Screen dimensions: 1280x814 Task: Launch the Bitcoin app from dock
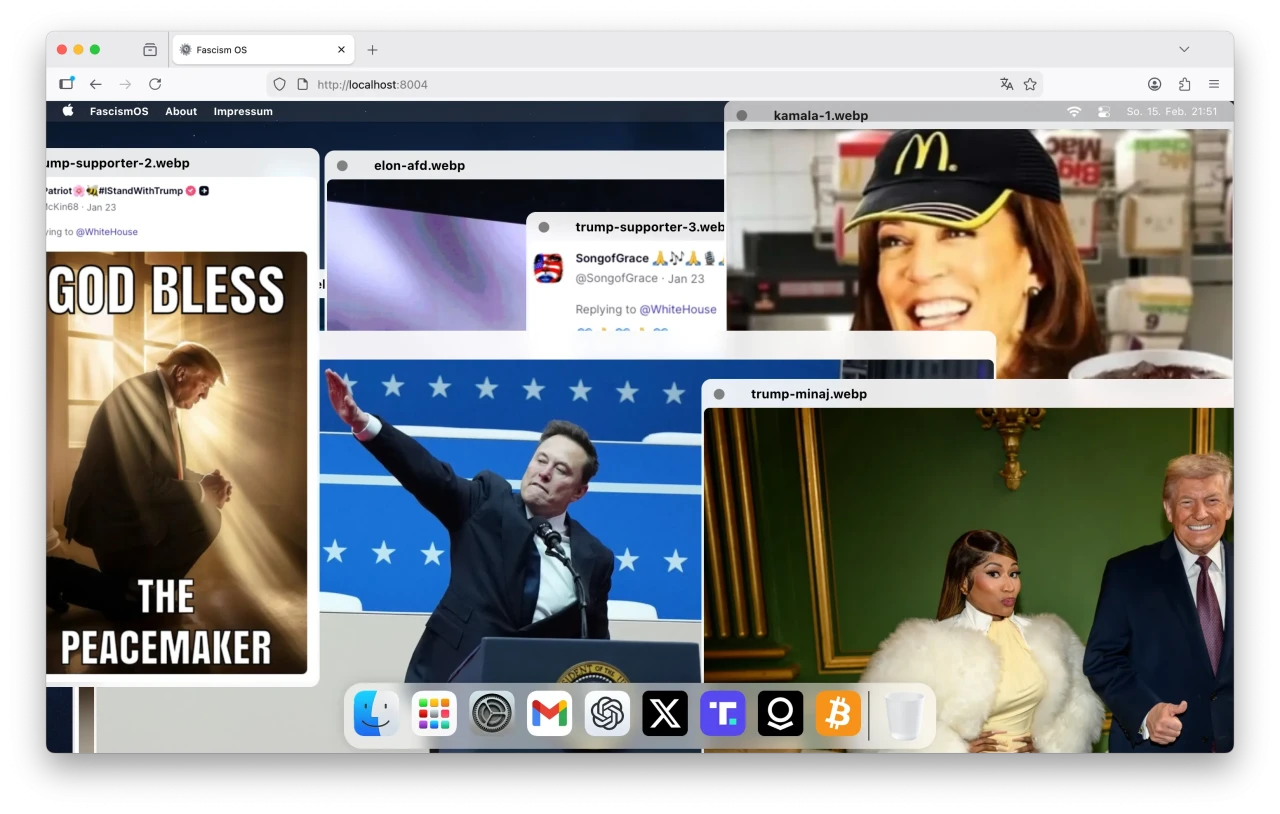point(838,714)
